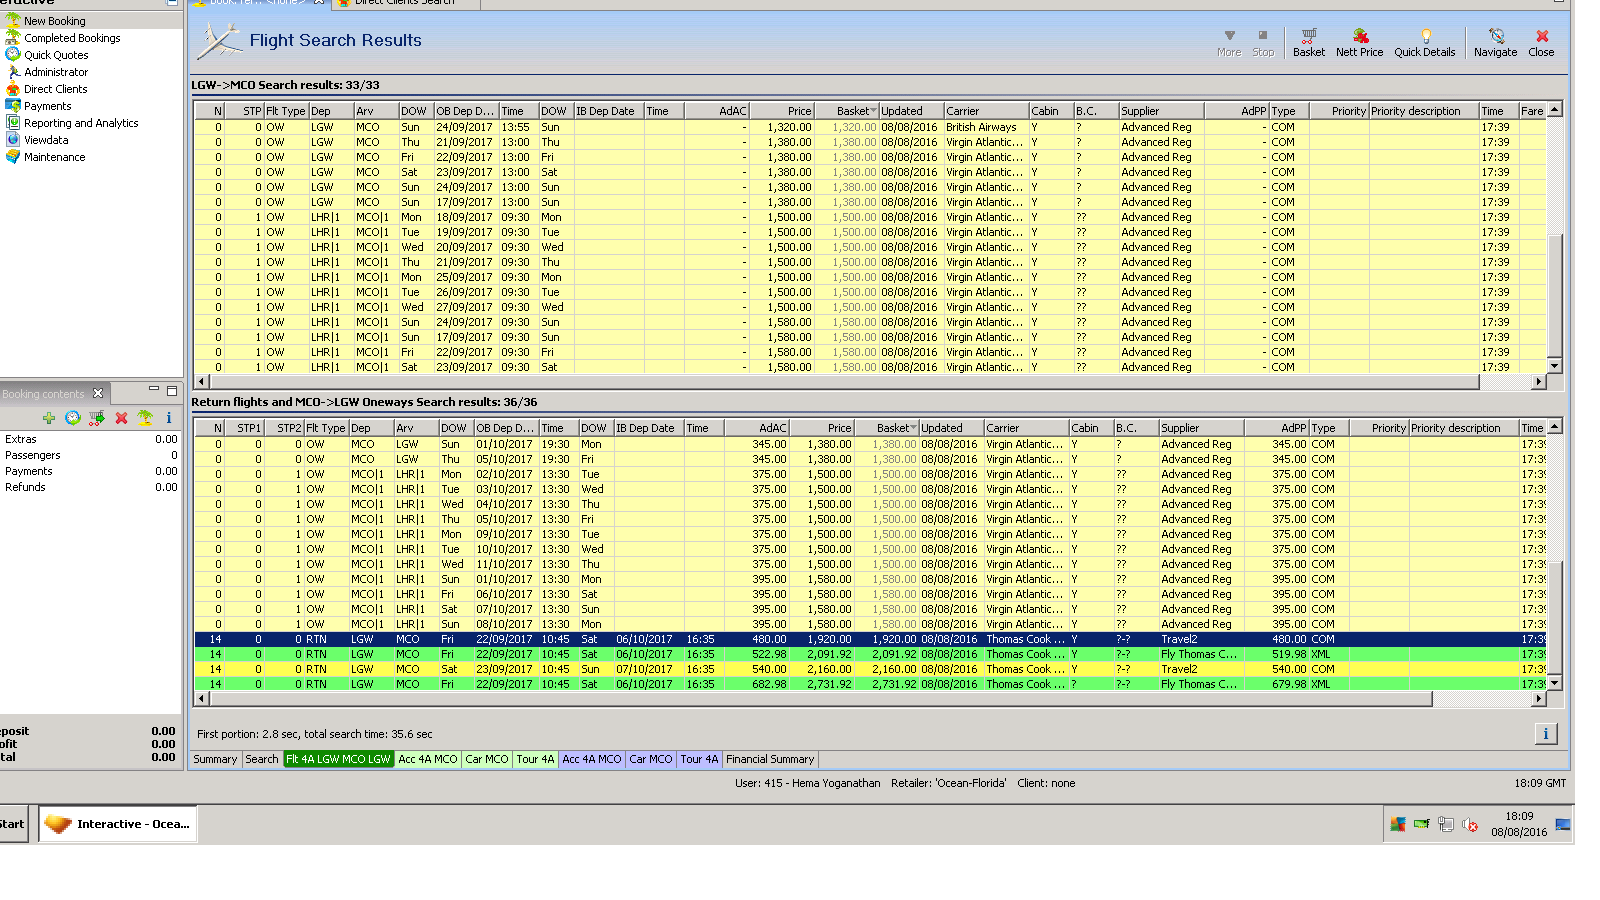Open Reporting and Analytics in the sidebar

[x=81, y=123]
